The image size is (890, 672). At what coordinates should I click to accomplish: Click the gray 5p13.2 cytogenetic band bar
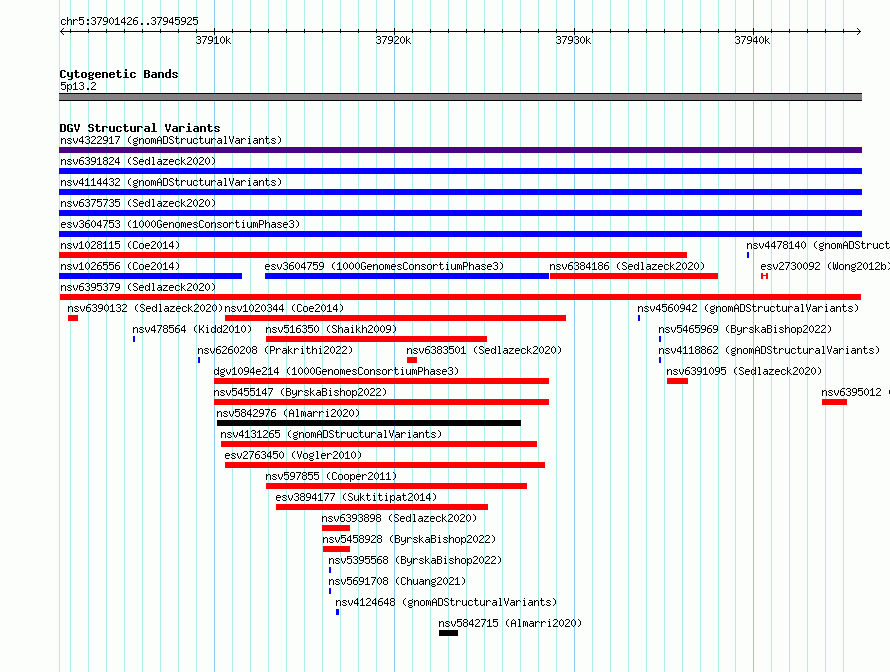coord(460,97)
